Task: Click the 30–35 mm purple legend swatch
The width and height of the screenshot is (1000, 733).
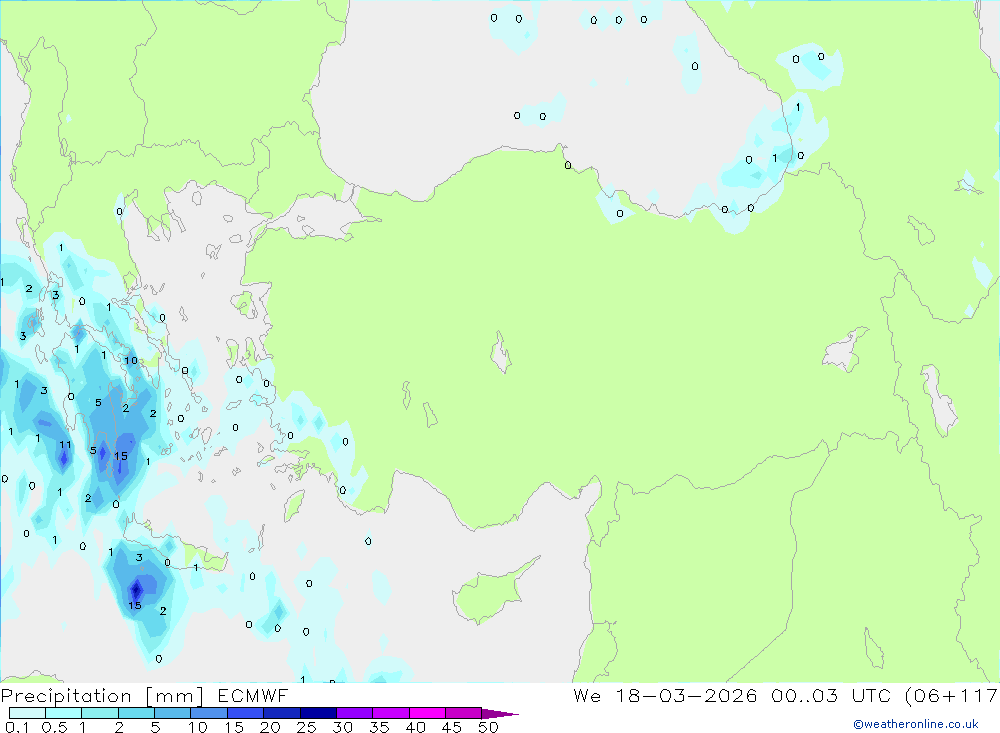Action: point(355,713)
